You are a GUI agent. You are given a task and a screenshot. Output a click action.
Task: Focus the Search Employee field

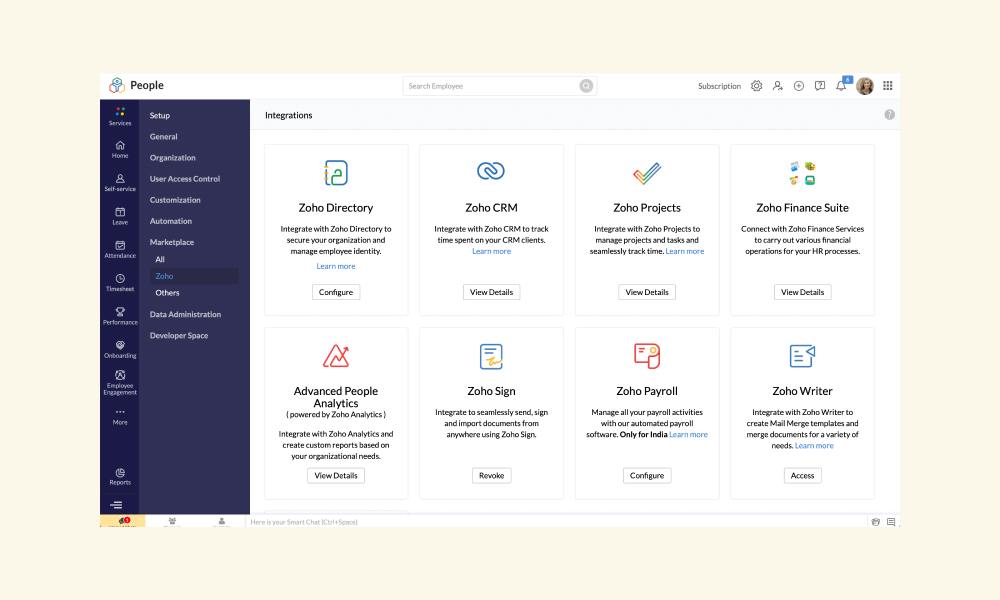pos(499,85)
